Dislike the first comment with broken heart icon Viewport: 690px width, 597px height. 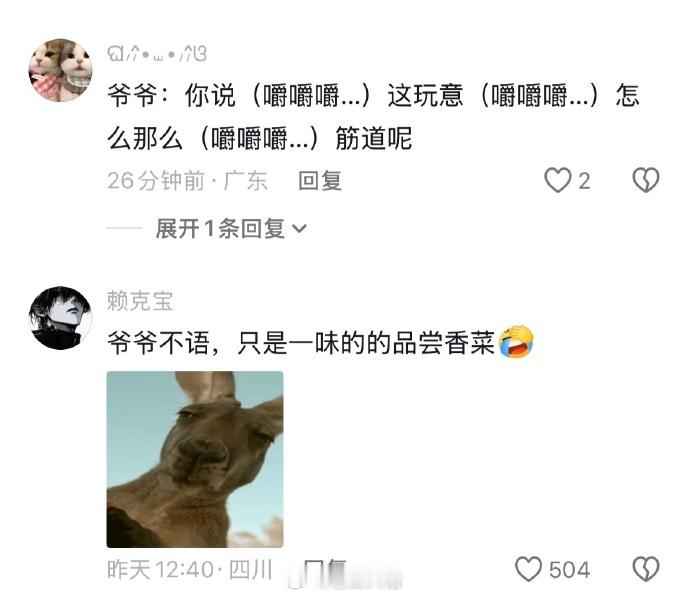pos(646,180)
